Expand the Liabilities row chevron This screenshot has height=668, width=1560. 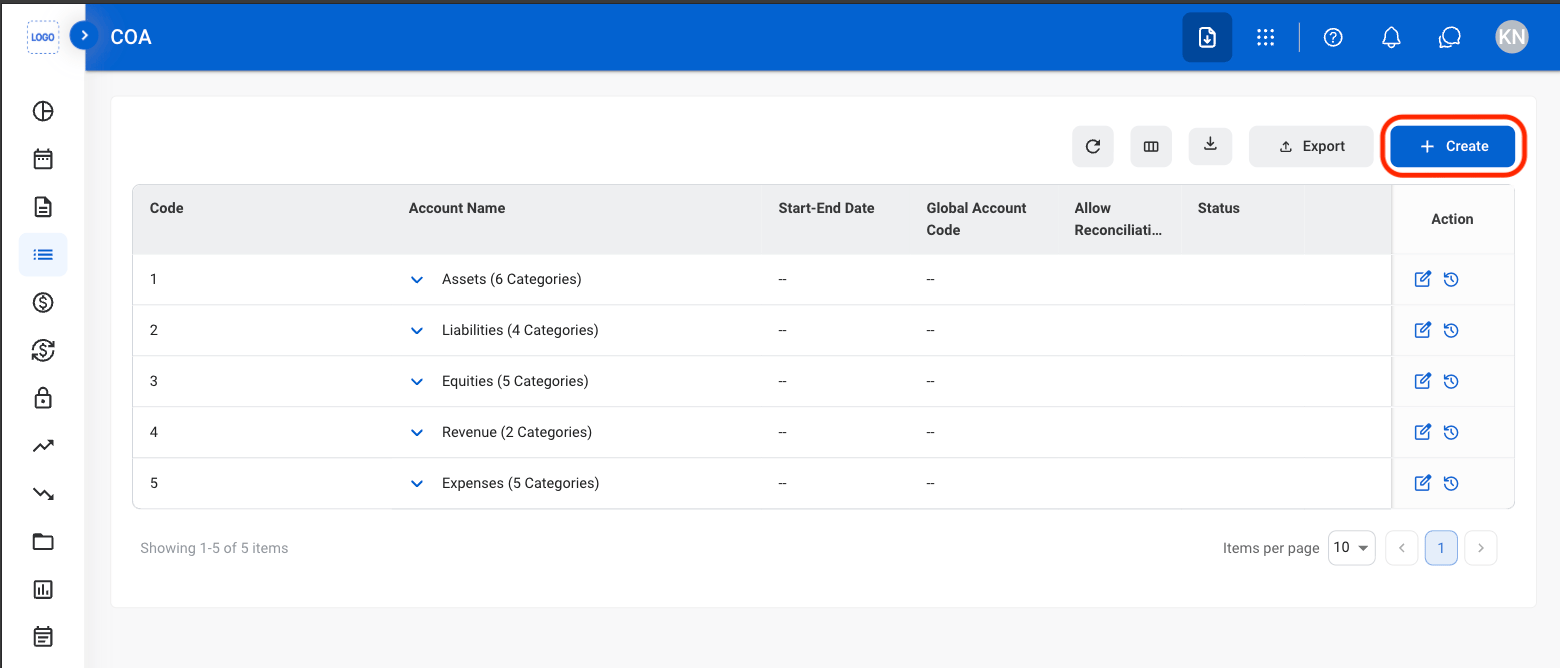tap(417, 331)
